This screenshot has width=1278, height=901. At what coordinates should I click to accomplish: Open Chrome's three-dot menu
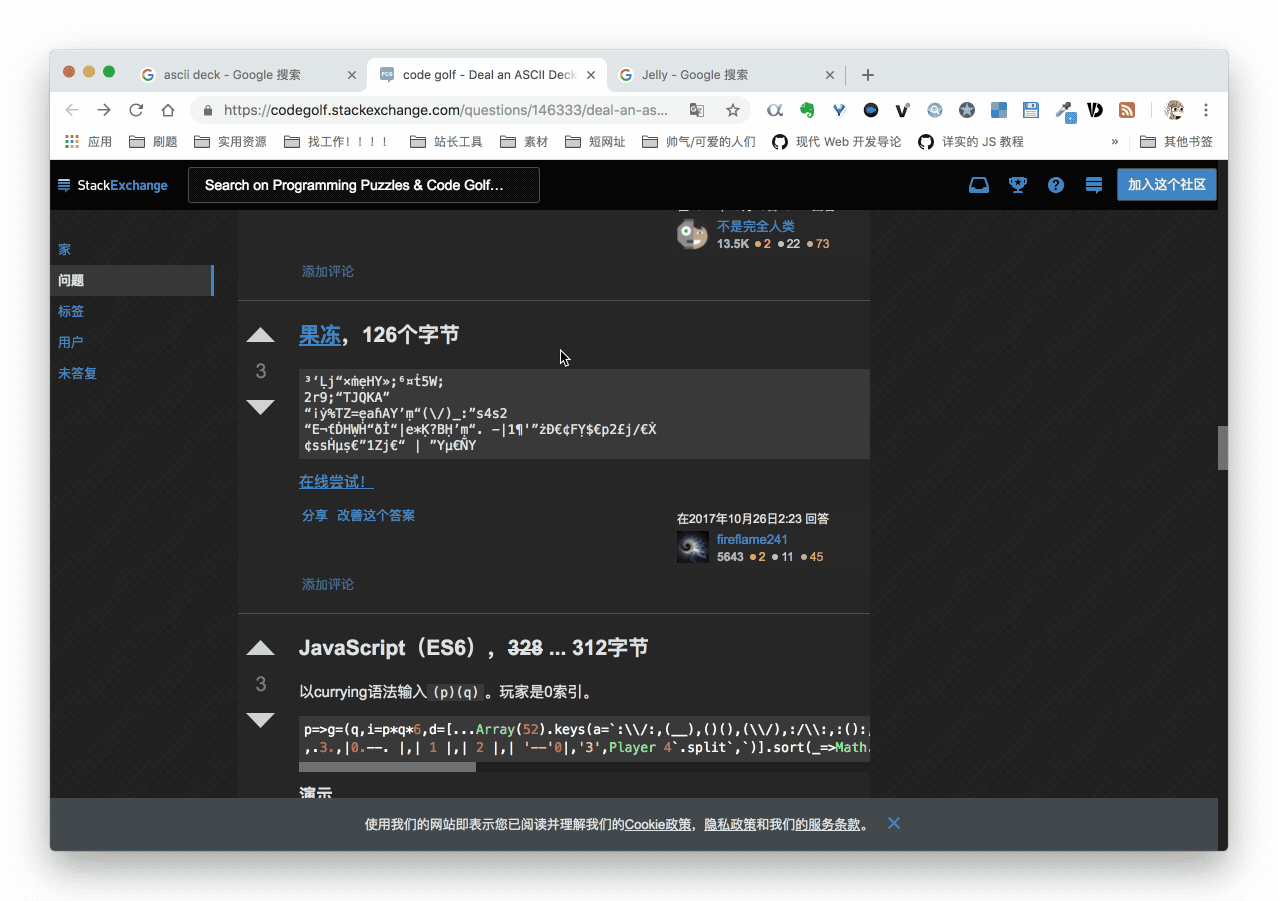[1206, 110]
